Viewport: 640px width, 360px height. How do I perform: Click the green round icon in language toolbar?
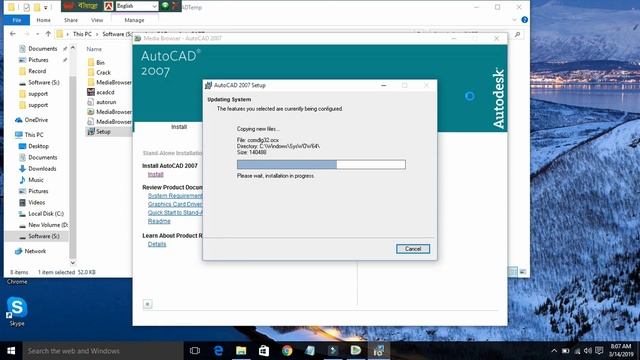click(165, 6)
